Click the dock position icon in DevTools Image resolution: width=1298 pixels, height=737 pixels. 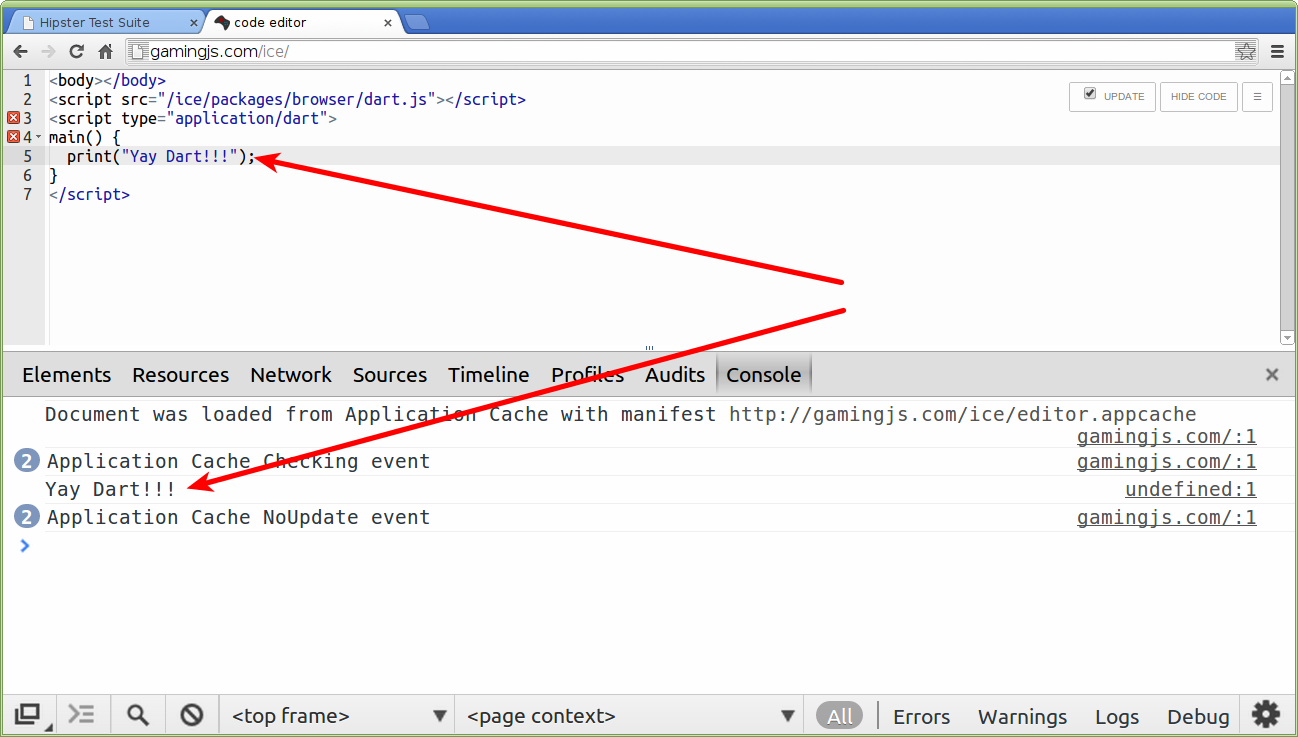coord(28,714)
